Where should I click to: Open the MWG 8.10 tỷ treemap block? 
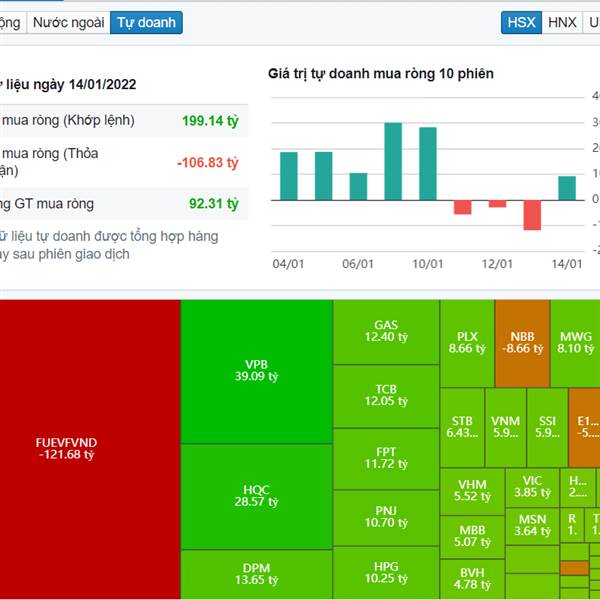tap(576, 343)
